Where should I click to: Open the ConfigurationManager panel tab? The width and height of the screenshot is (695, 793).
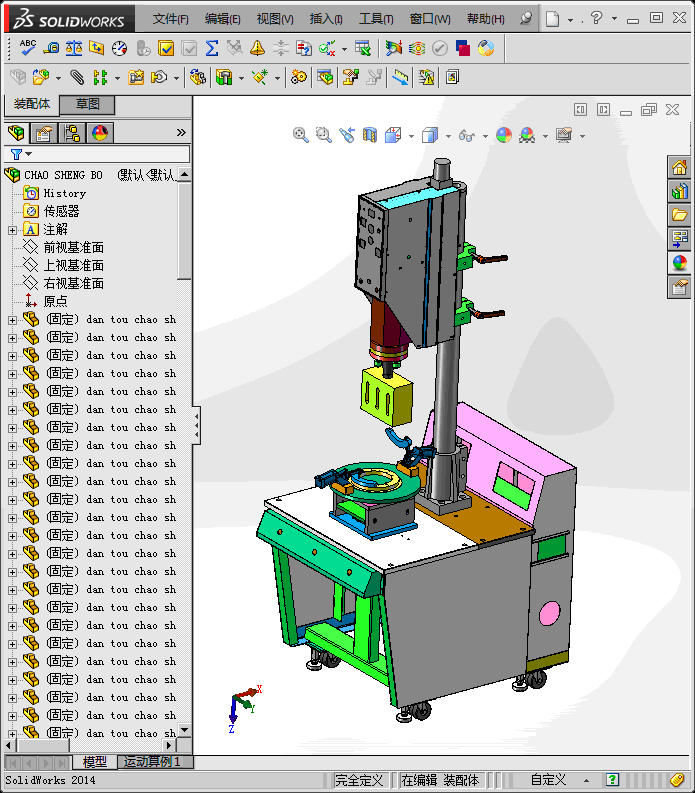(72, 134)
